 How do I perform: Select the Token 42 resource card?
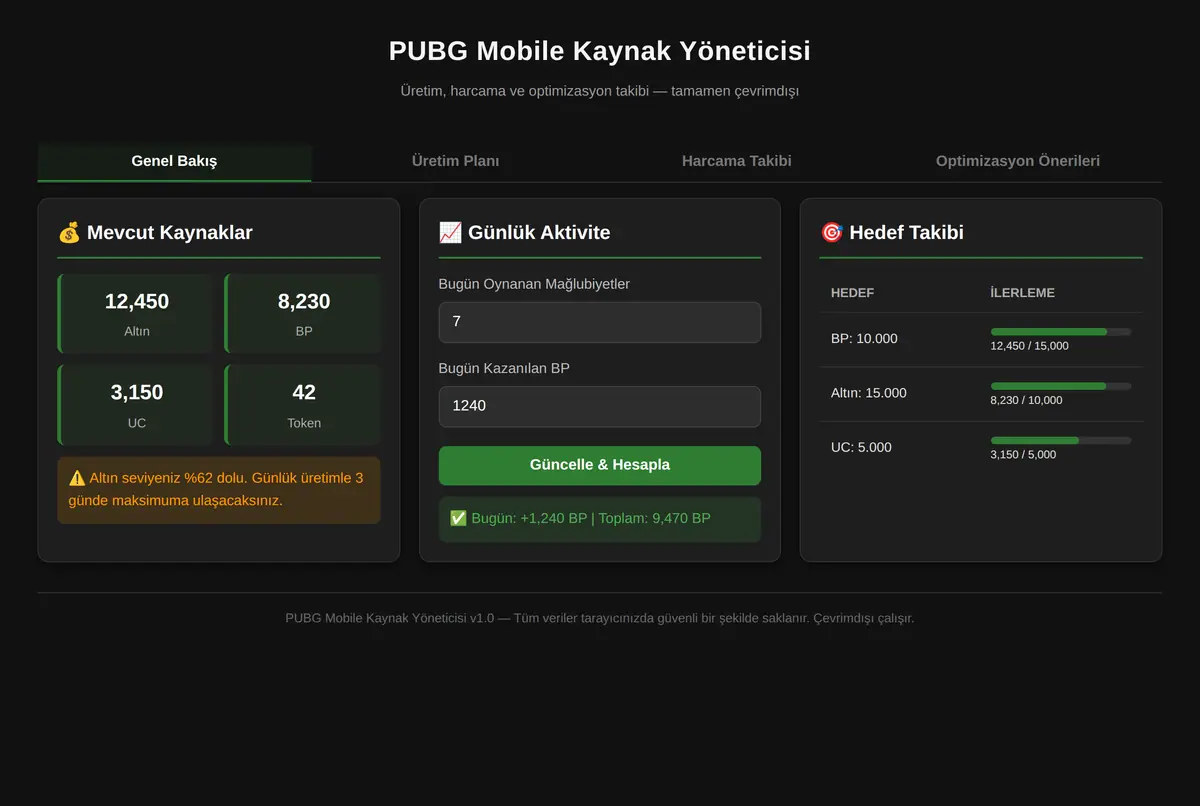click(303, 405)
